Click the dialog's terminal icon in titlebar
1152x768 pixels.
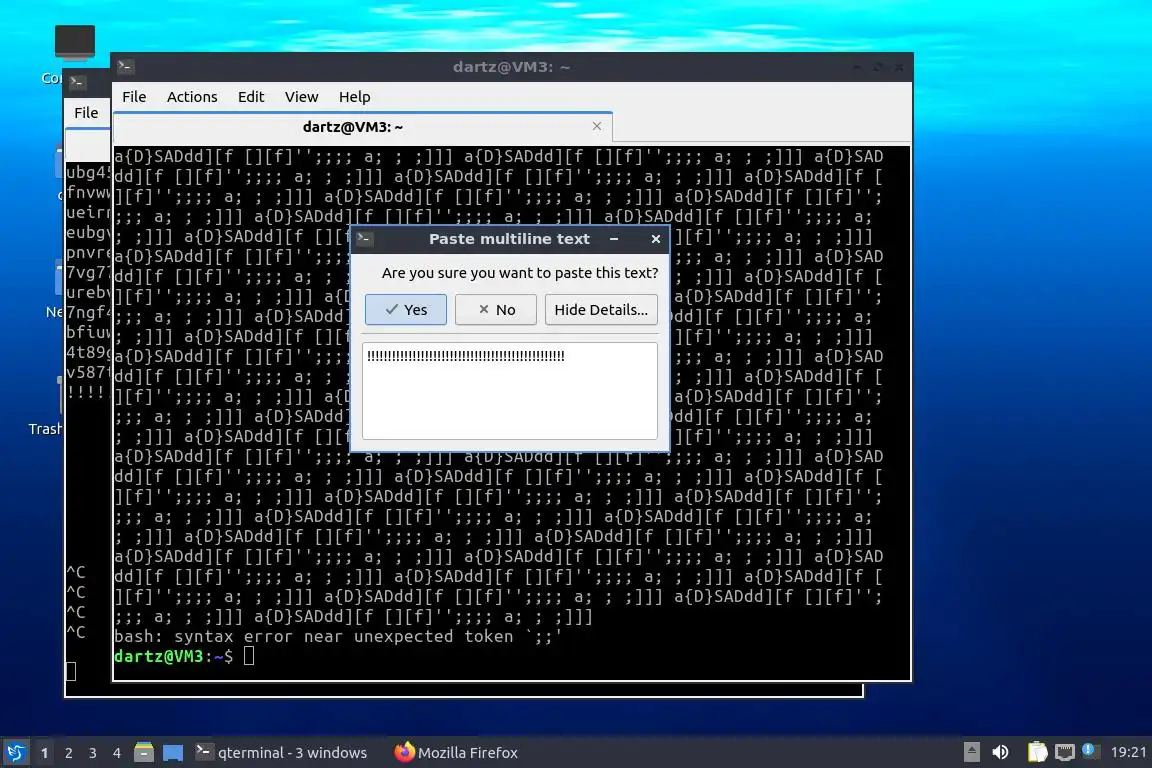click(x=364, y=239)
